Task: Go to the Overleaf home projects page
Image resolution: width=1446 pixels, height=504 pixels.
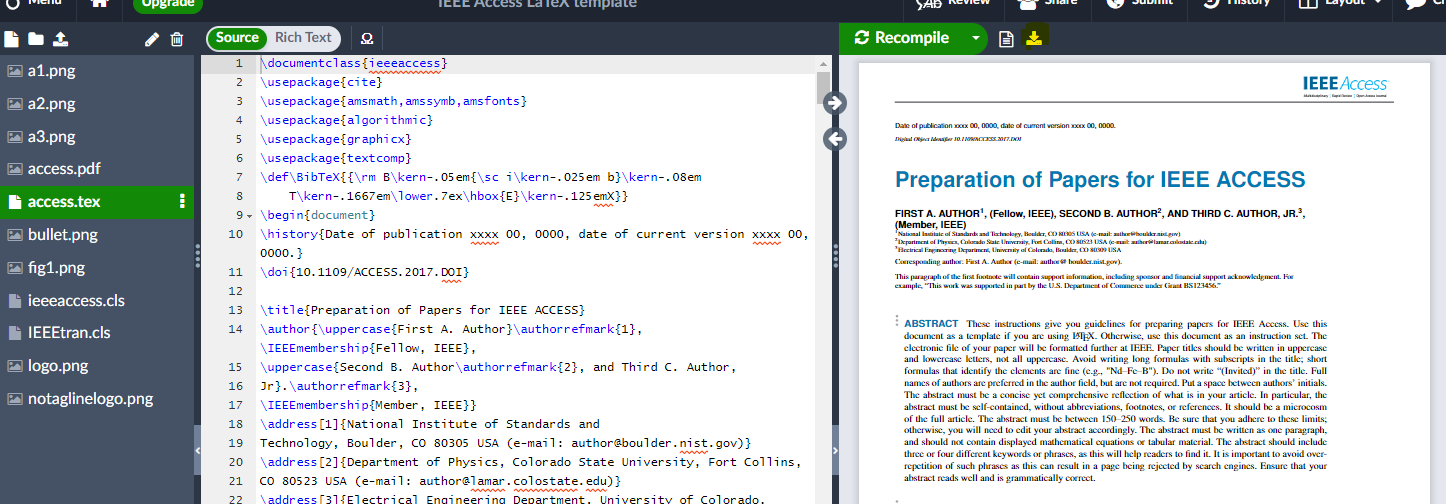Action: pyautogui.click(x=100, y=3)
